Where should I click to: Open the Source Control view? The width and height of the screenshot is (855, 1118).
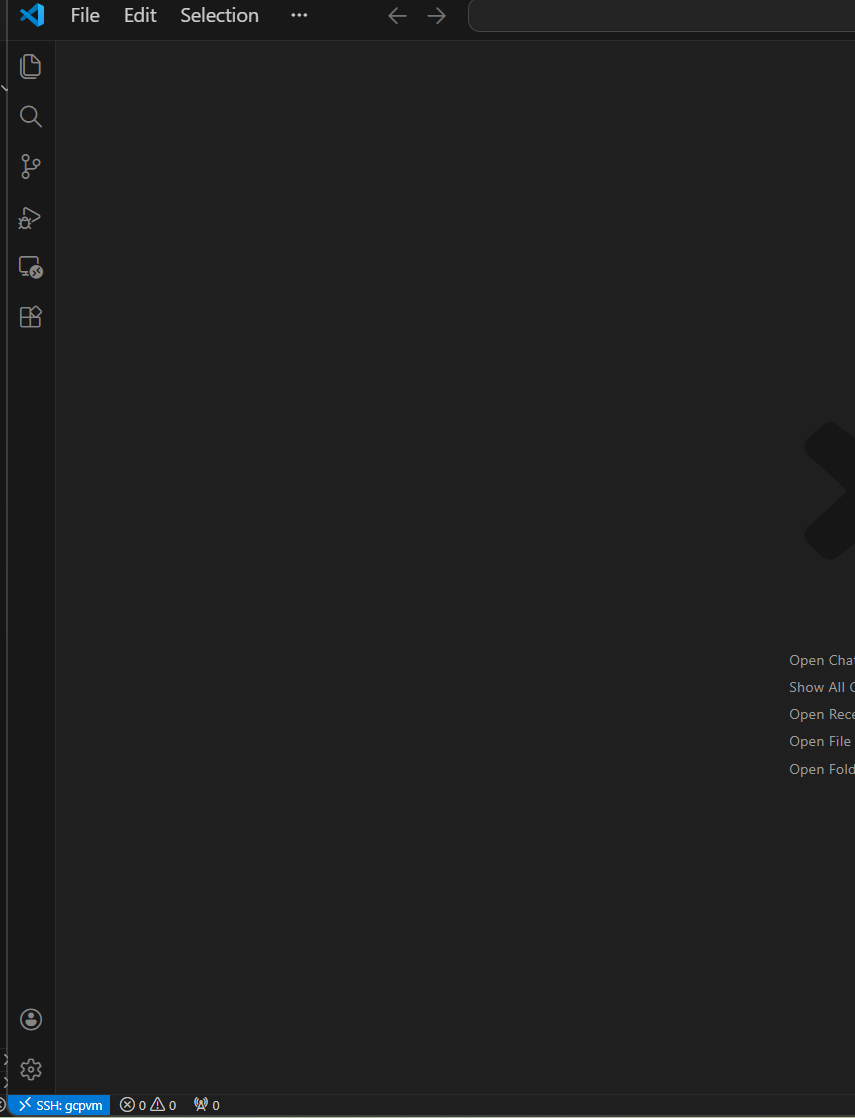click(x=31, y=167)
